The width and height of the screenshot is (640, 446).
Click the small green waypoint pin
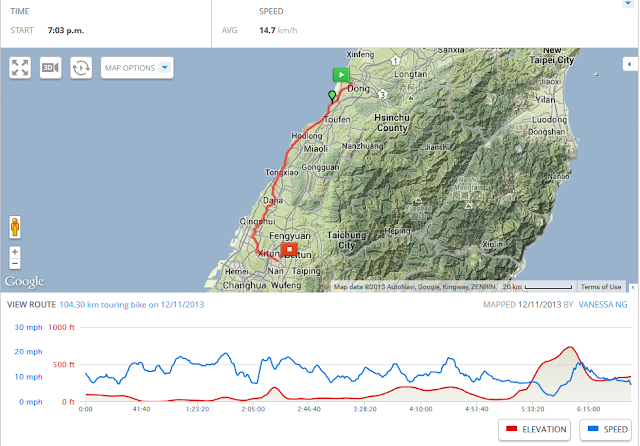click(332, 96)
